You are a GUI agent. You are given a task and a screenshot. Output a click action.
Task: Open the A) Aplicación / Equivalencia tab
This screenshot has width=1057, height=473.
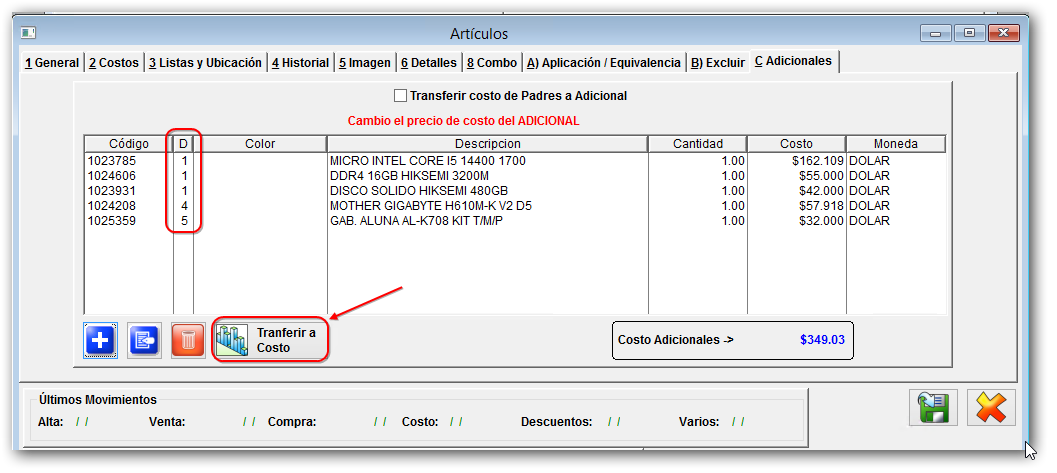tap(604, 63)
